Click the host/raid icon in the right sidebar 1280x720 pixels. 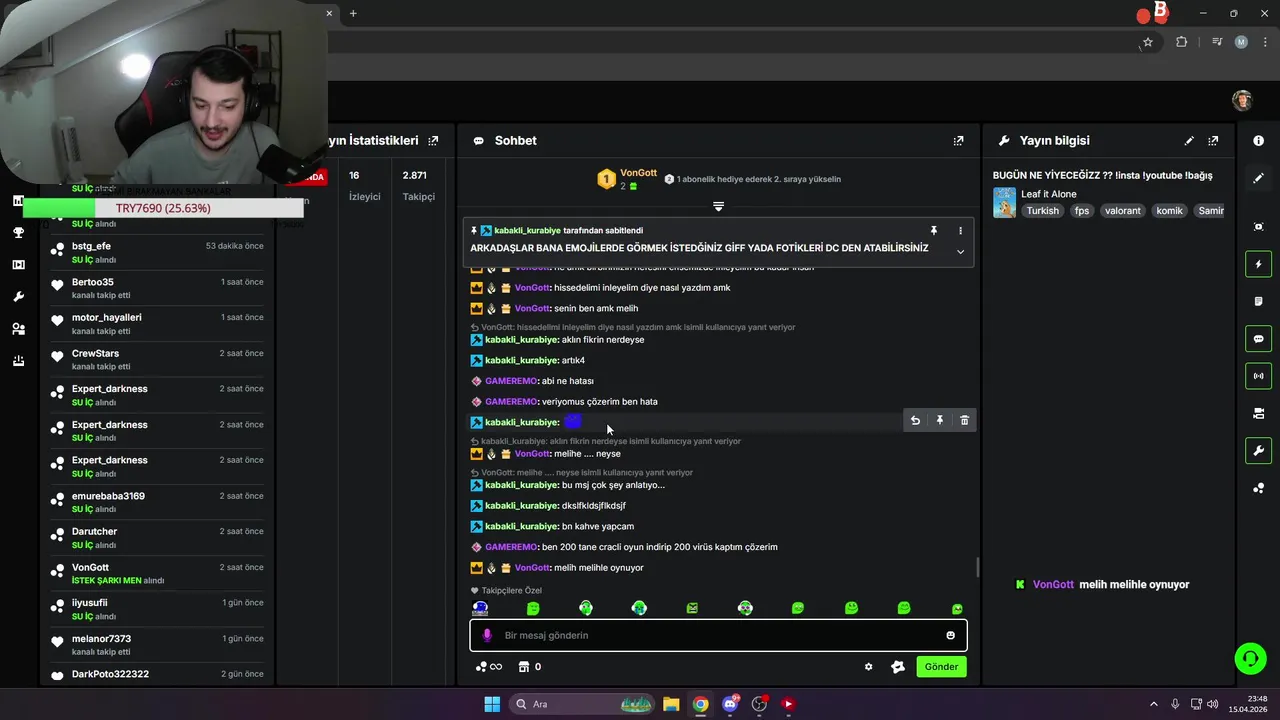1258,413
